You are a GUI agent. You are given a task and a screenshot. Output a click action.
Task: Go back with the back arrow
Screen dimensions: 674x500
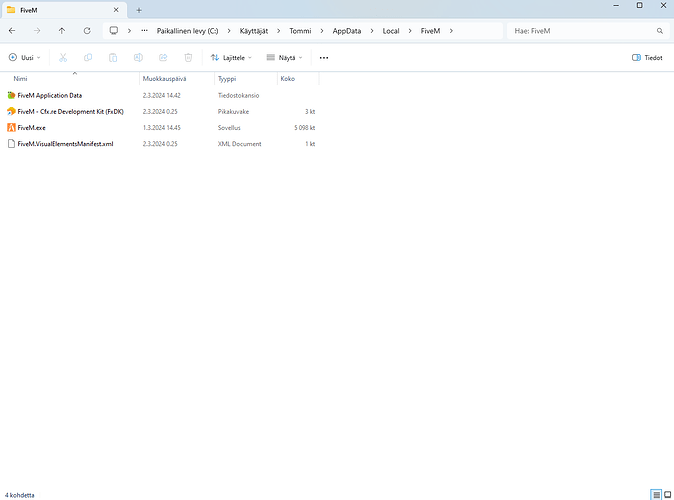click(x=12, y=31)
